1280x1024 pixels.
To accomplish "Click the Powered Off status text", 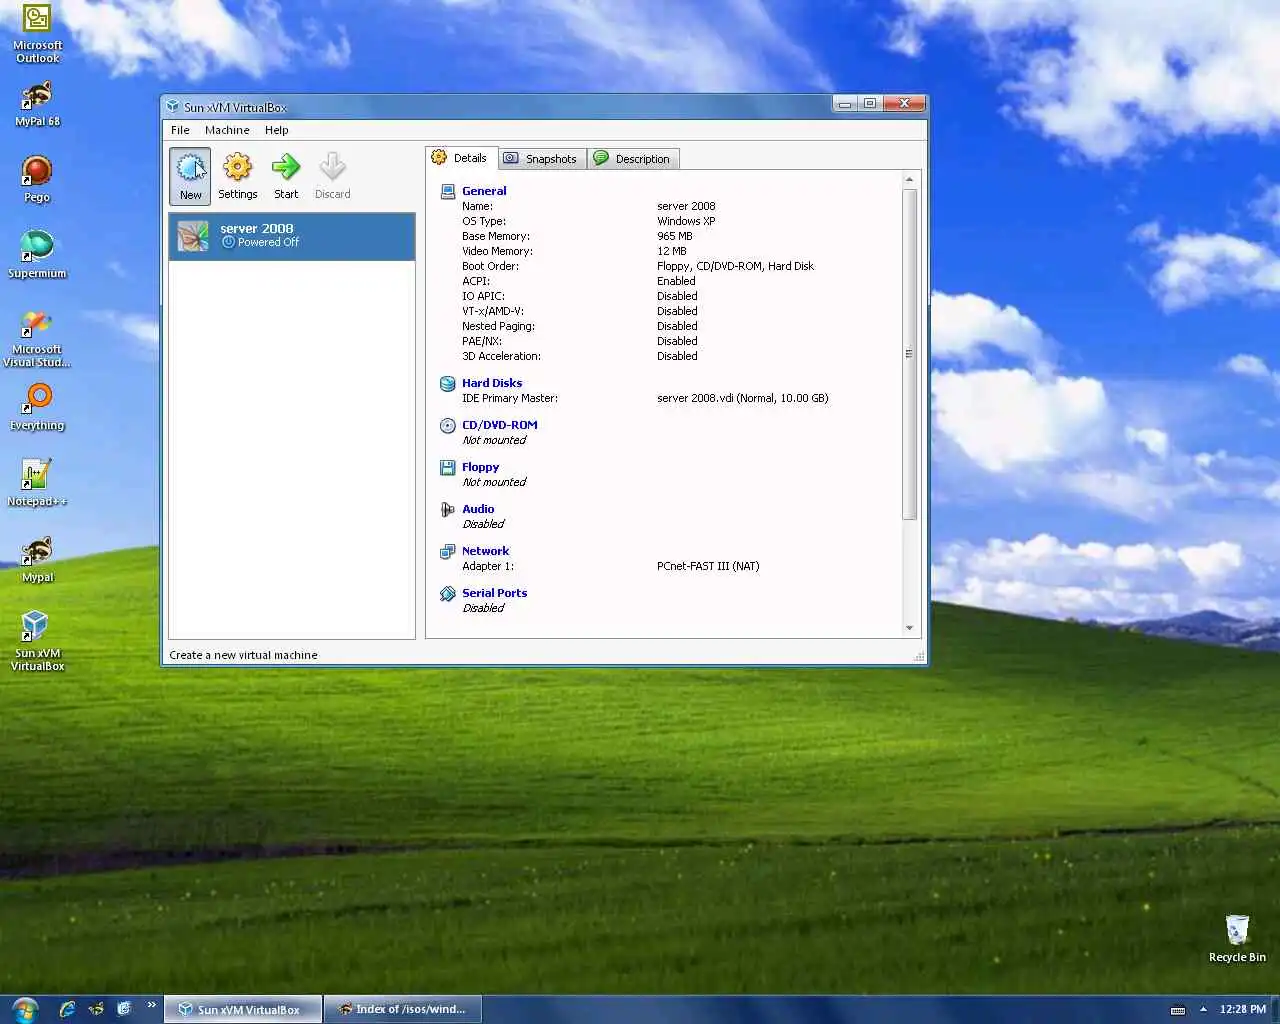I will (x=268, y=242).
